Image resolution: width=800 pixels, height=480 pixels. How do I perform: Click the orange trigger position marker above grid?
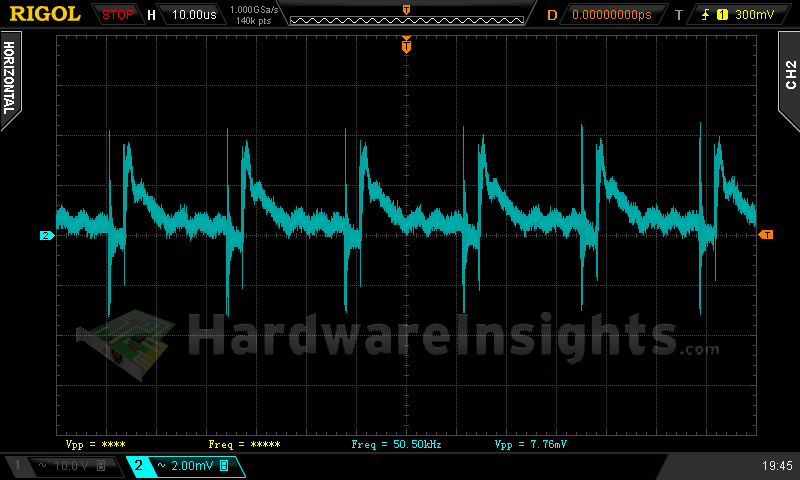[406, 45]
